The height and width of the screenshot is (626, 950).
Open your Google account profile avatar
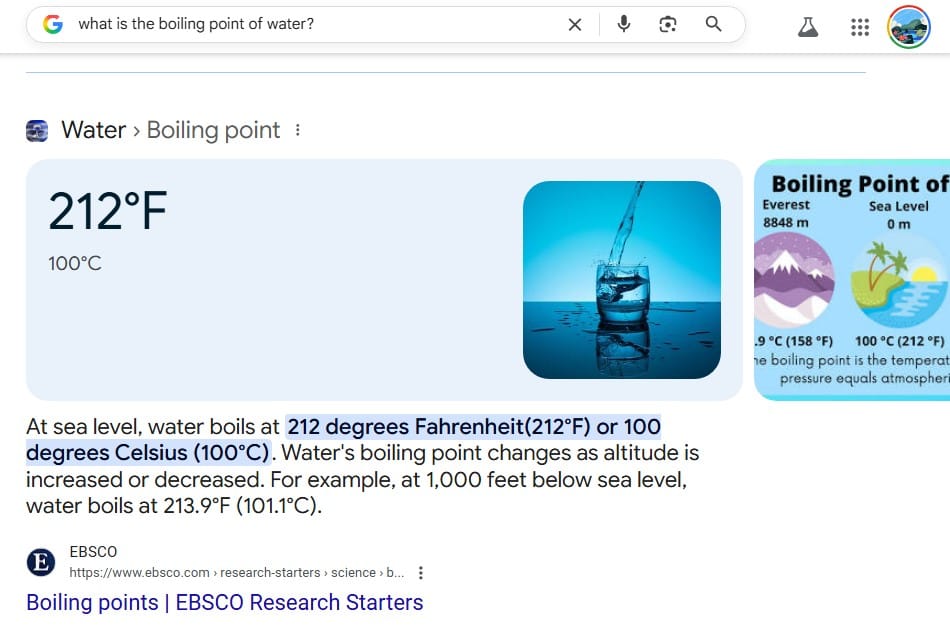pos(908,27)
